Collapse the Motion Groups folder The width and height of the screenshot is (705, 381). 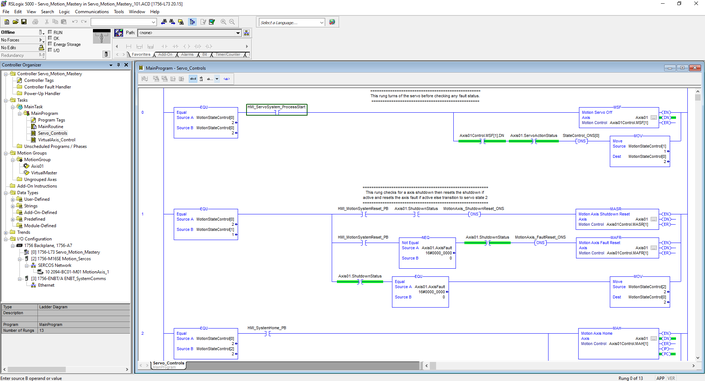pos(6,153)
